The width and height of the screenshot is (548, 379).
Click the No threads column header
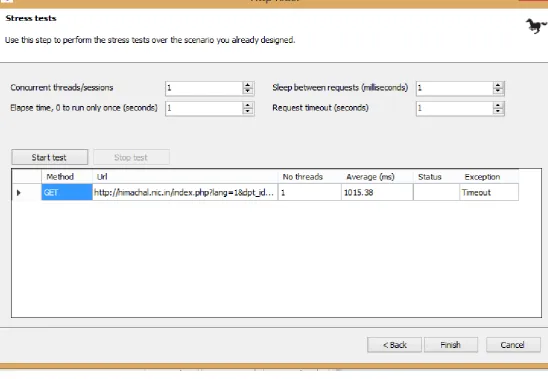click(x=310, y=177)
